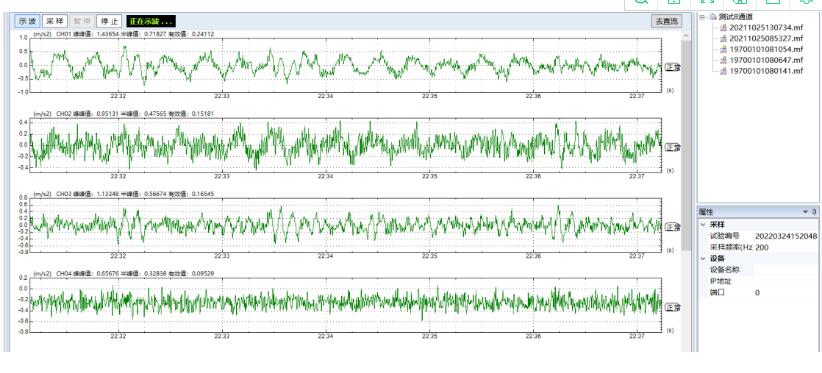Click the 示波 oscilloscope button
Viewport: 822px width, 373px height.
28,21
